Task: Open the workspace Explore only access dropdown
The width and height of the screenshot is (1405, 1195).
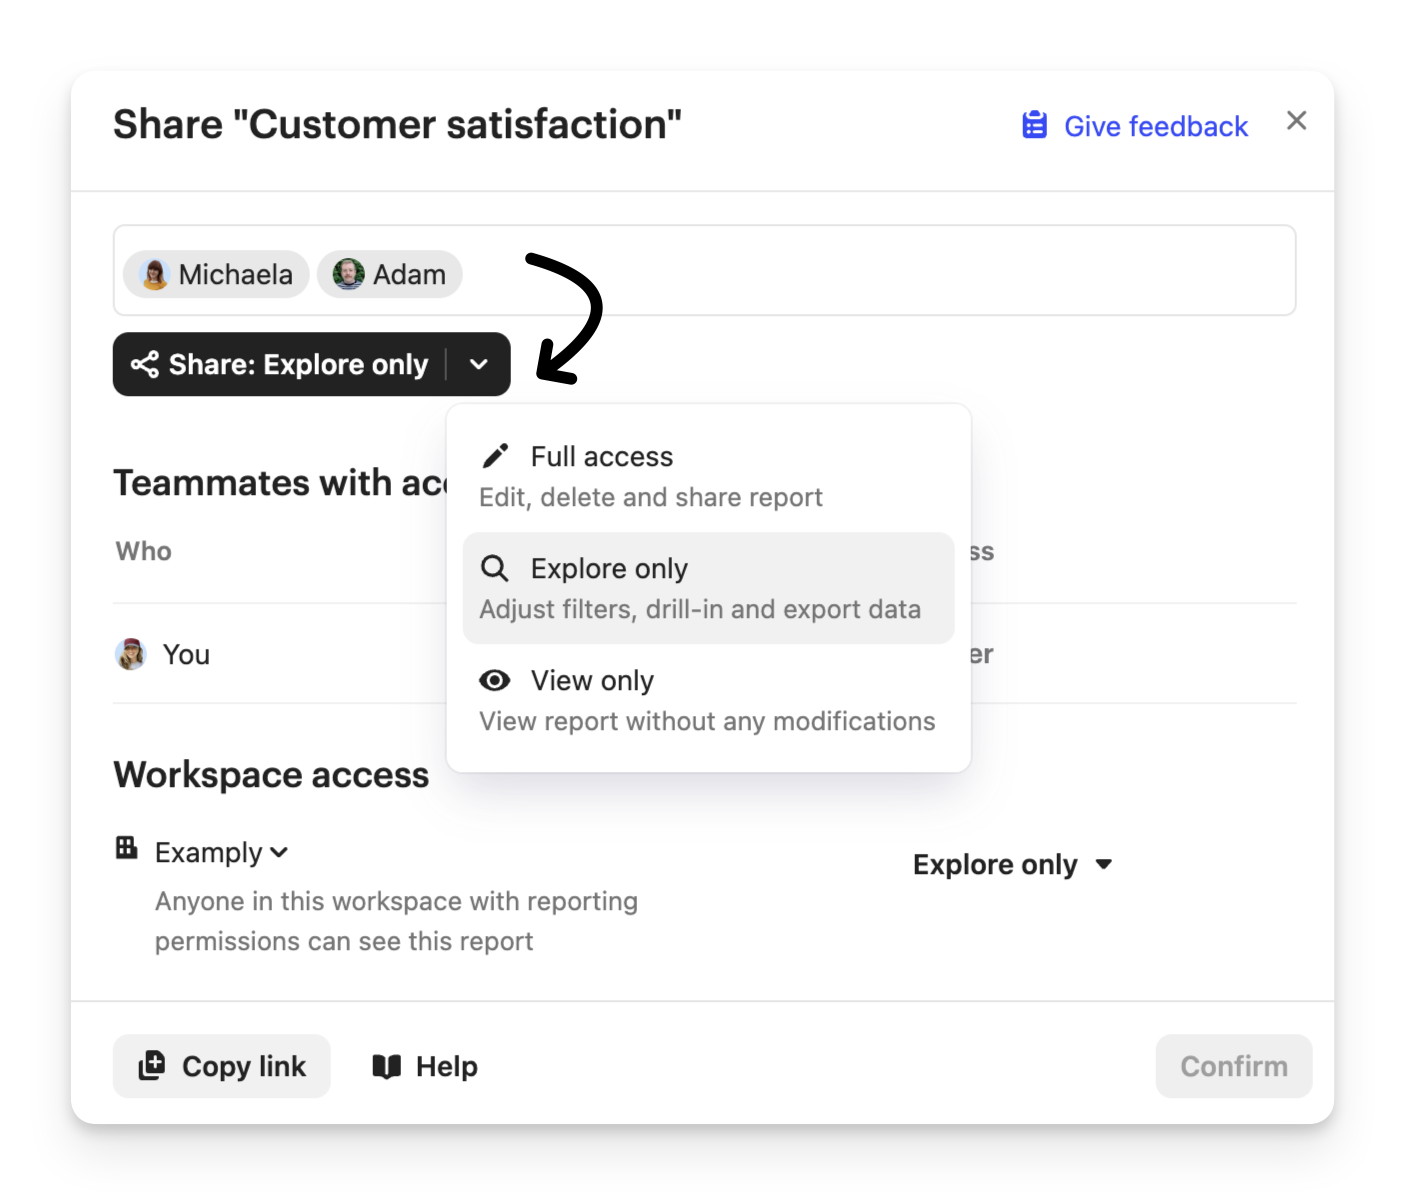Action: [x=1012, y=864]
